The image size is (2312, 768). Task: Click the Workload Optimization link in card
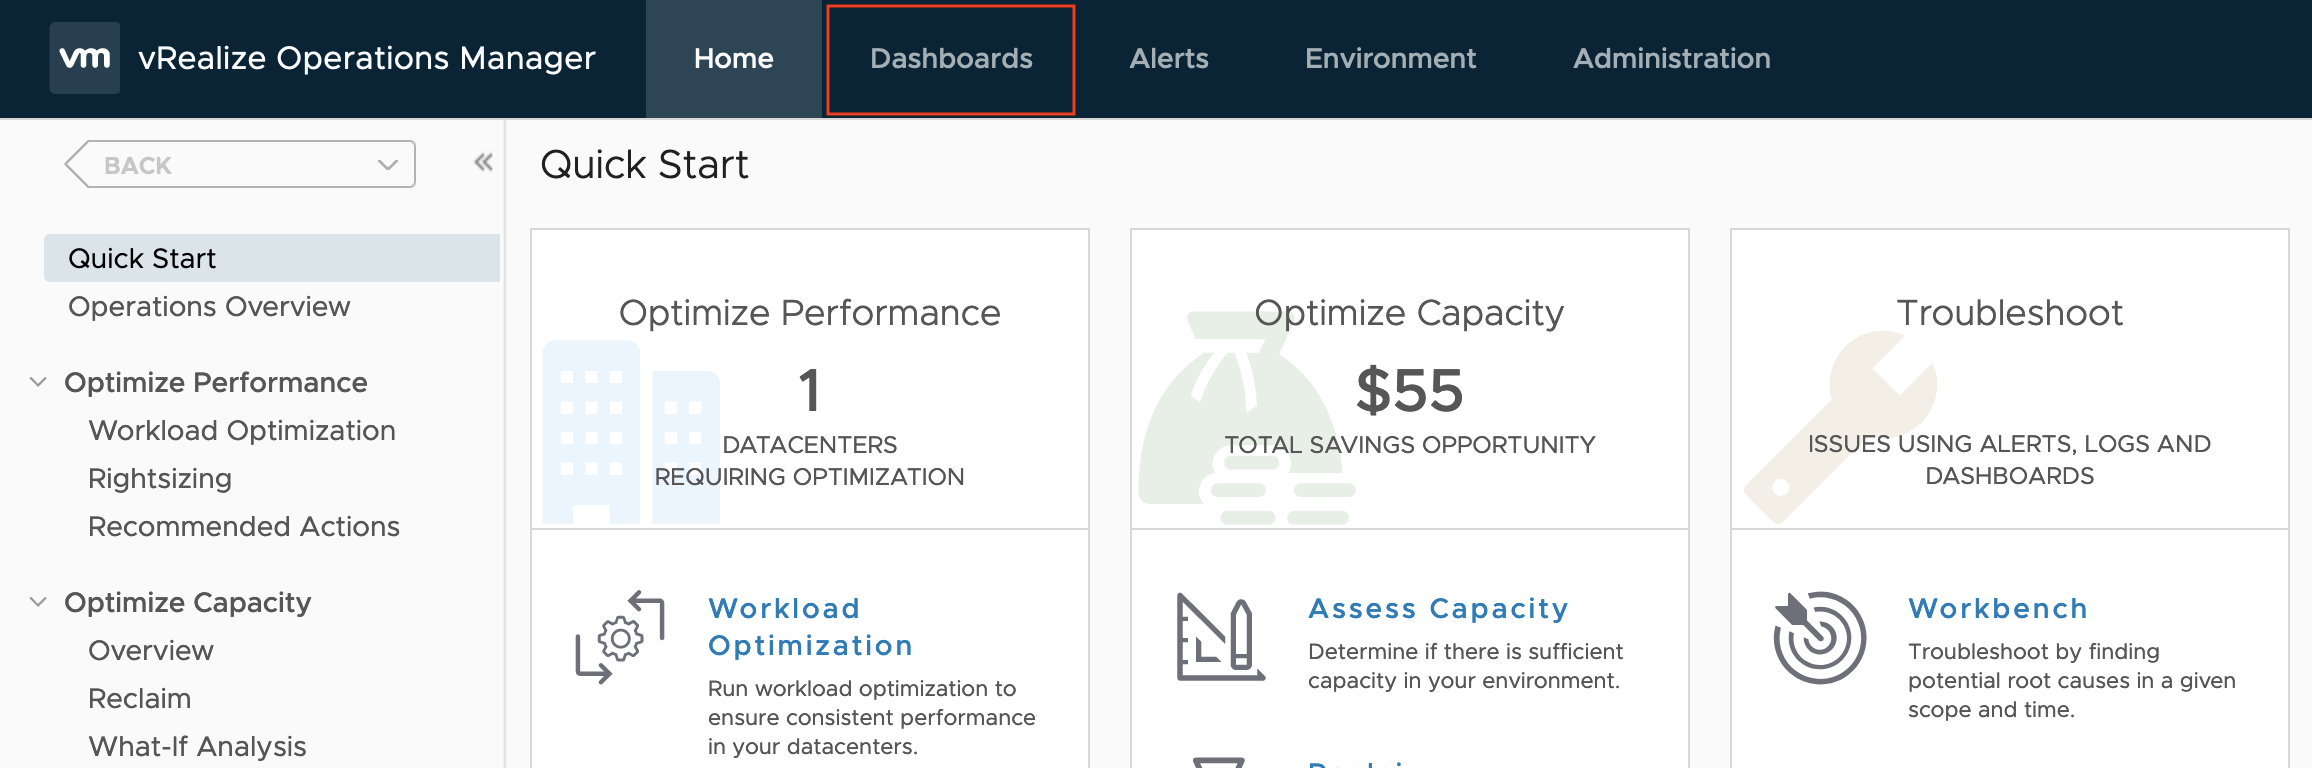[810, 627]
